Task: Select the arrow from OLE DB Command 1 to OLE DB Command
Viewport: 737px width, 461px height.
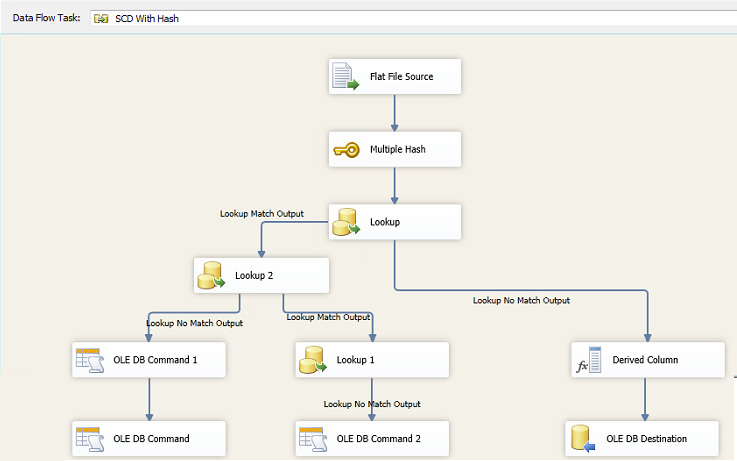Action: (x=149, y=399)
